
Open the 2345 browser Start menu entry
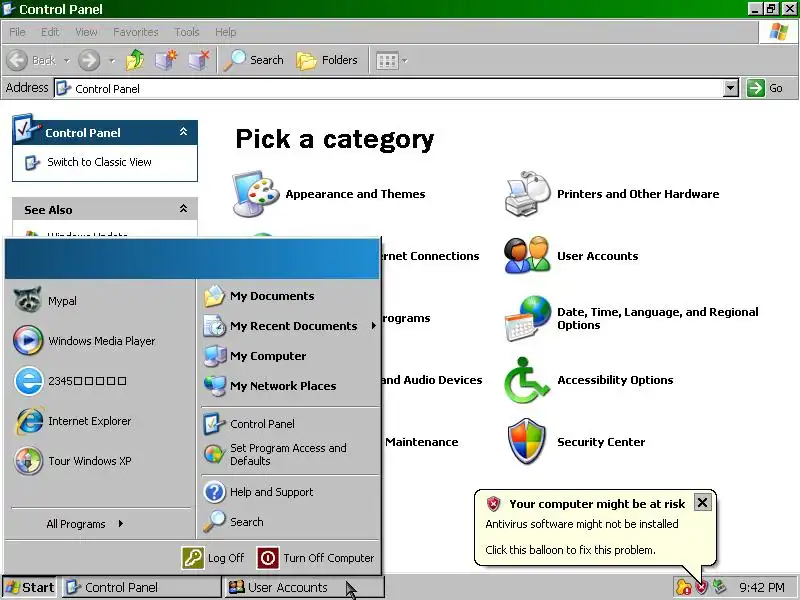[99, 381]
